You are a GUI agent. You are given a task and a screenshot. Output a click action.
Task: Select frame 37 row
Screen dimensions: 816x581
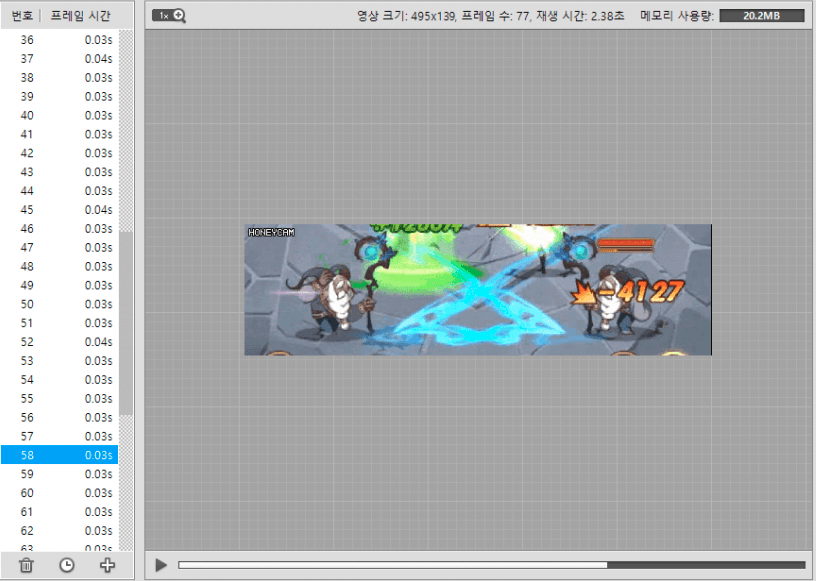click(x=59, y=58)
